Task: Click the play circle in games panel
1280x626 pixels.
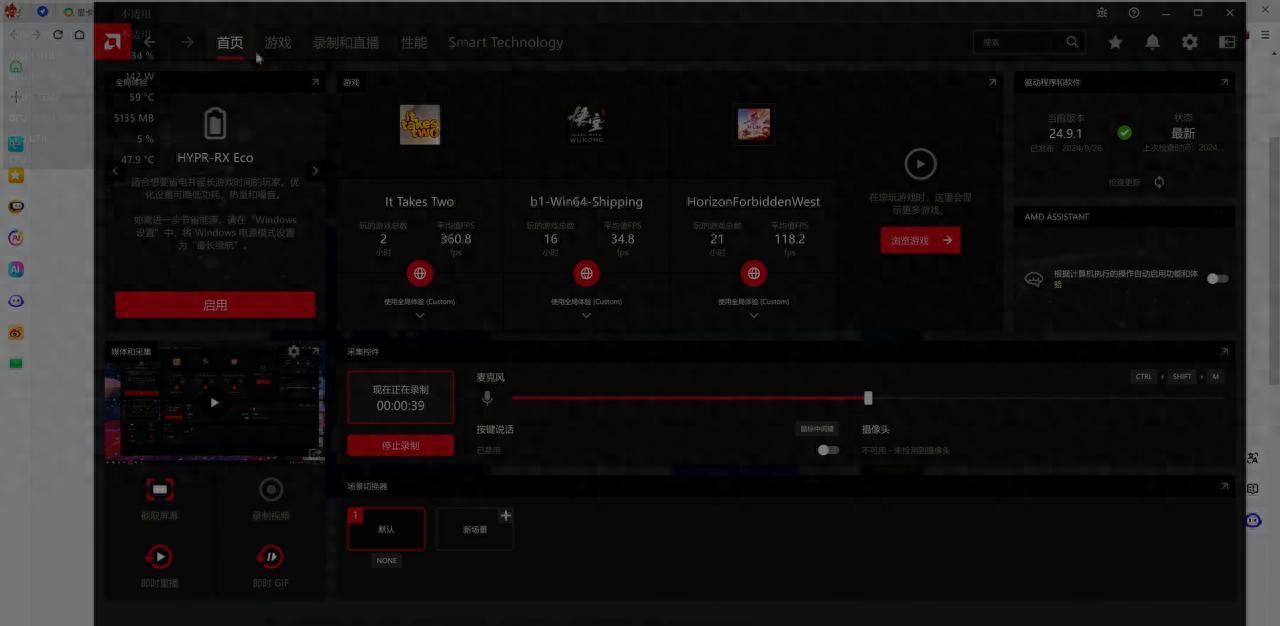Action: click(x=920, y=163)
